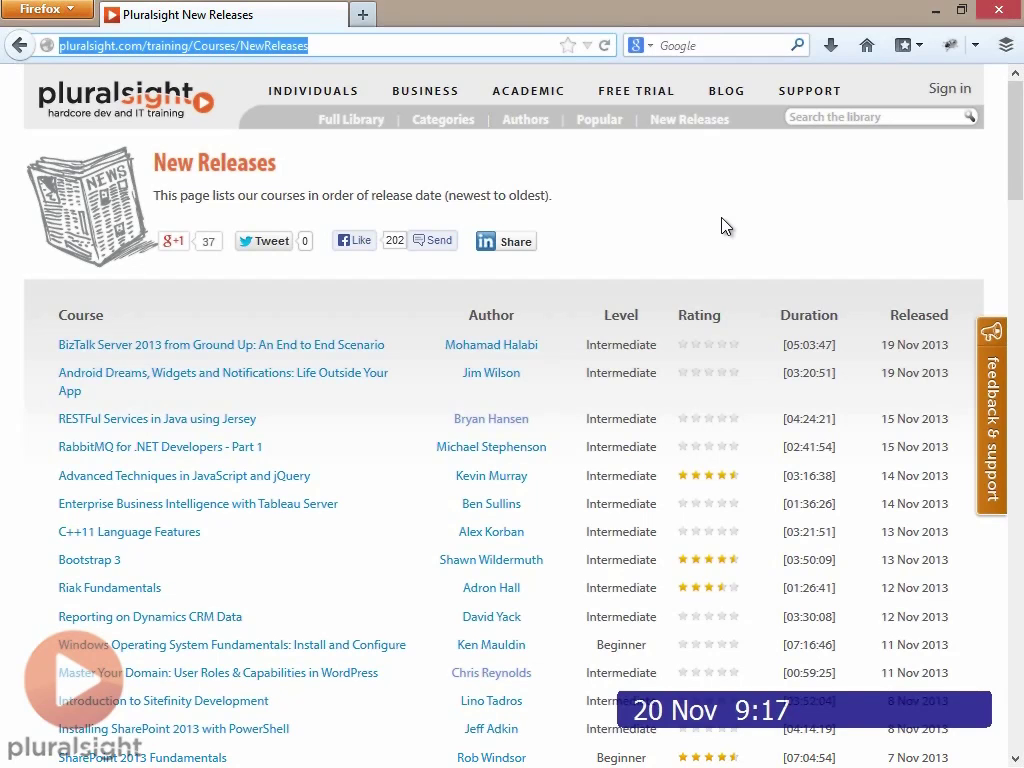
Task: Open the toolbar overflow dropdown arrow
Action: tap(976, 45)
